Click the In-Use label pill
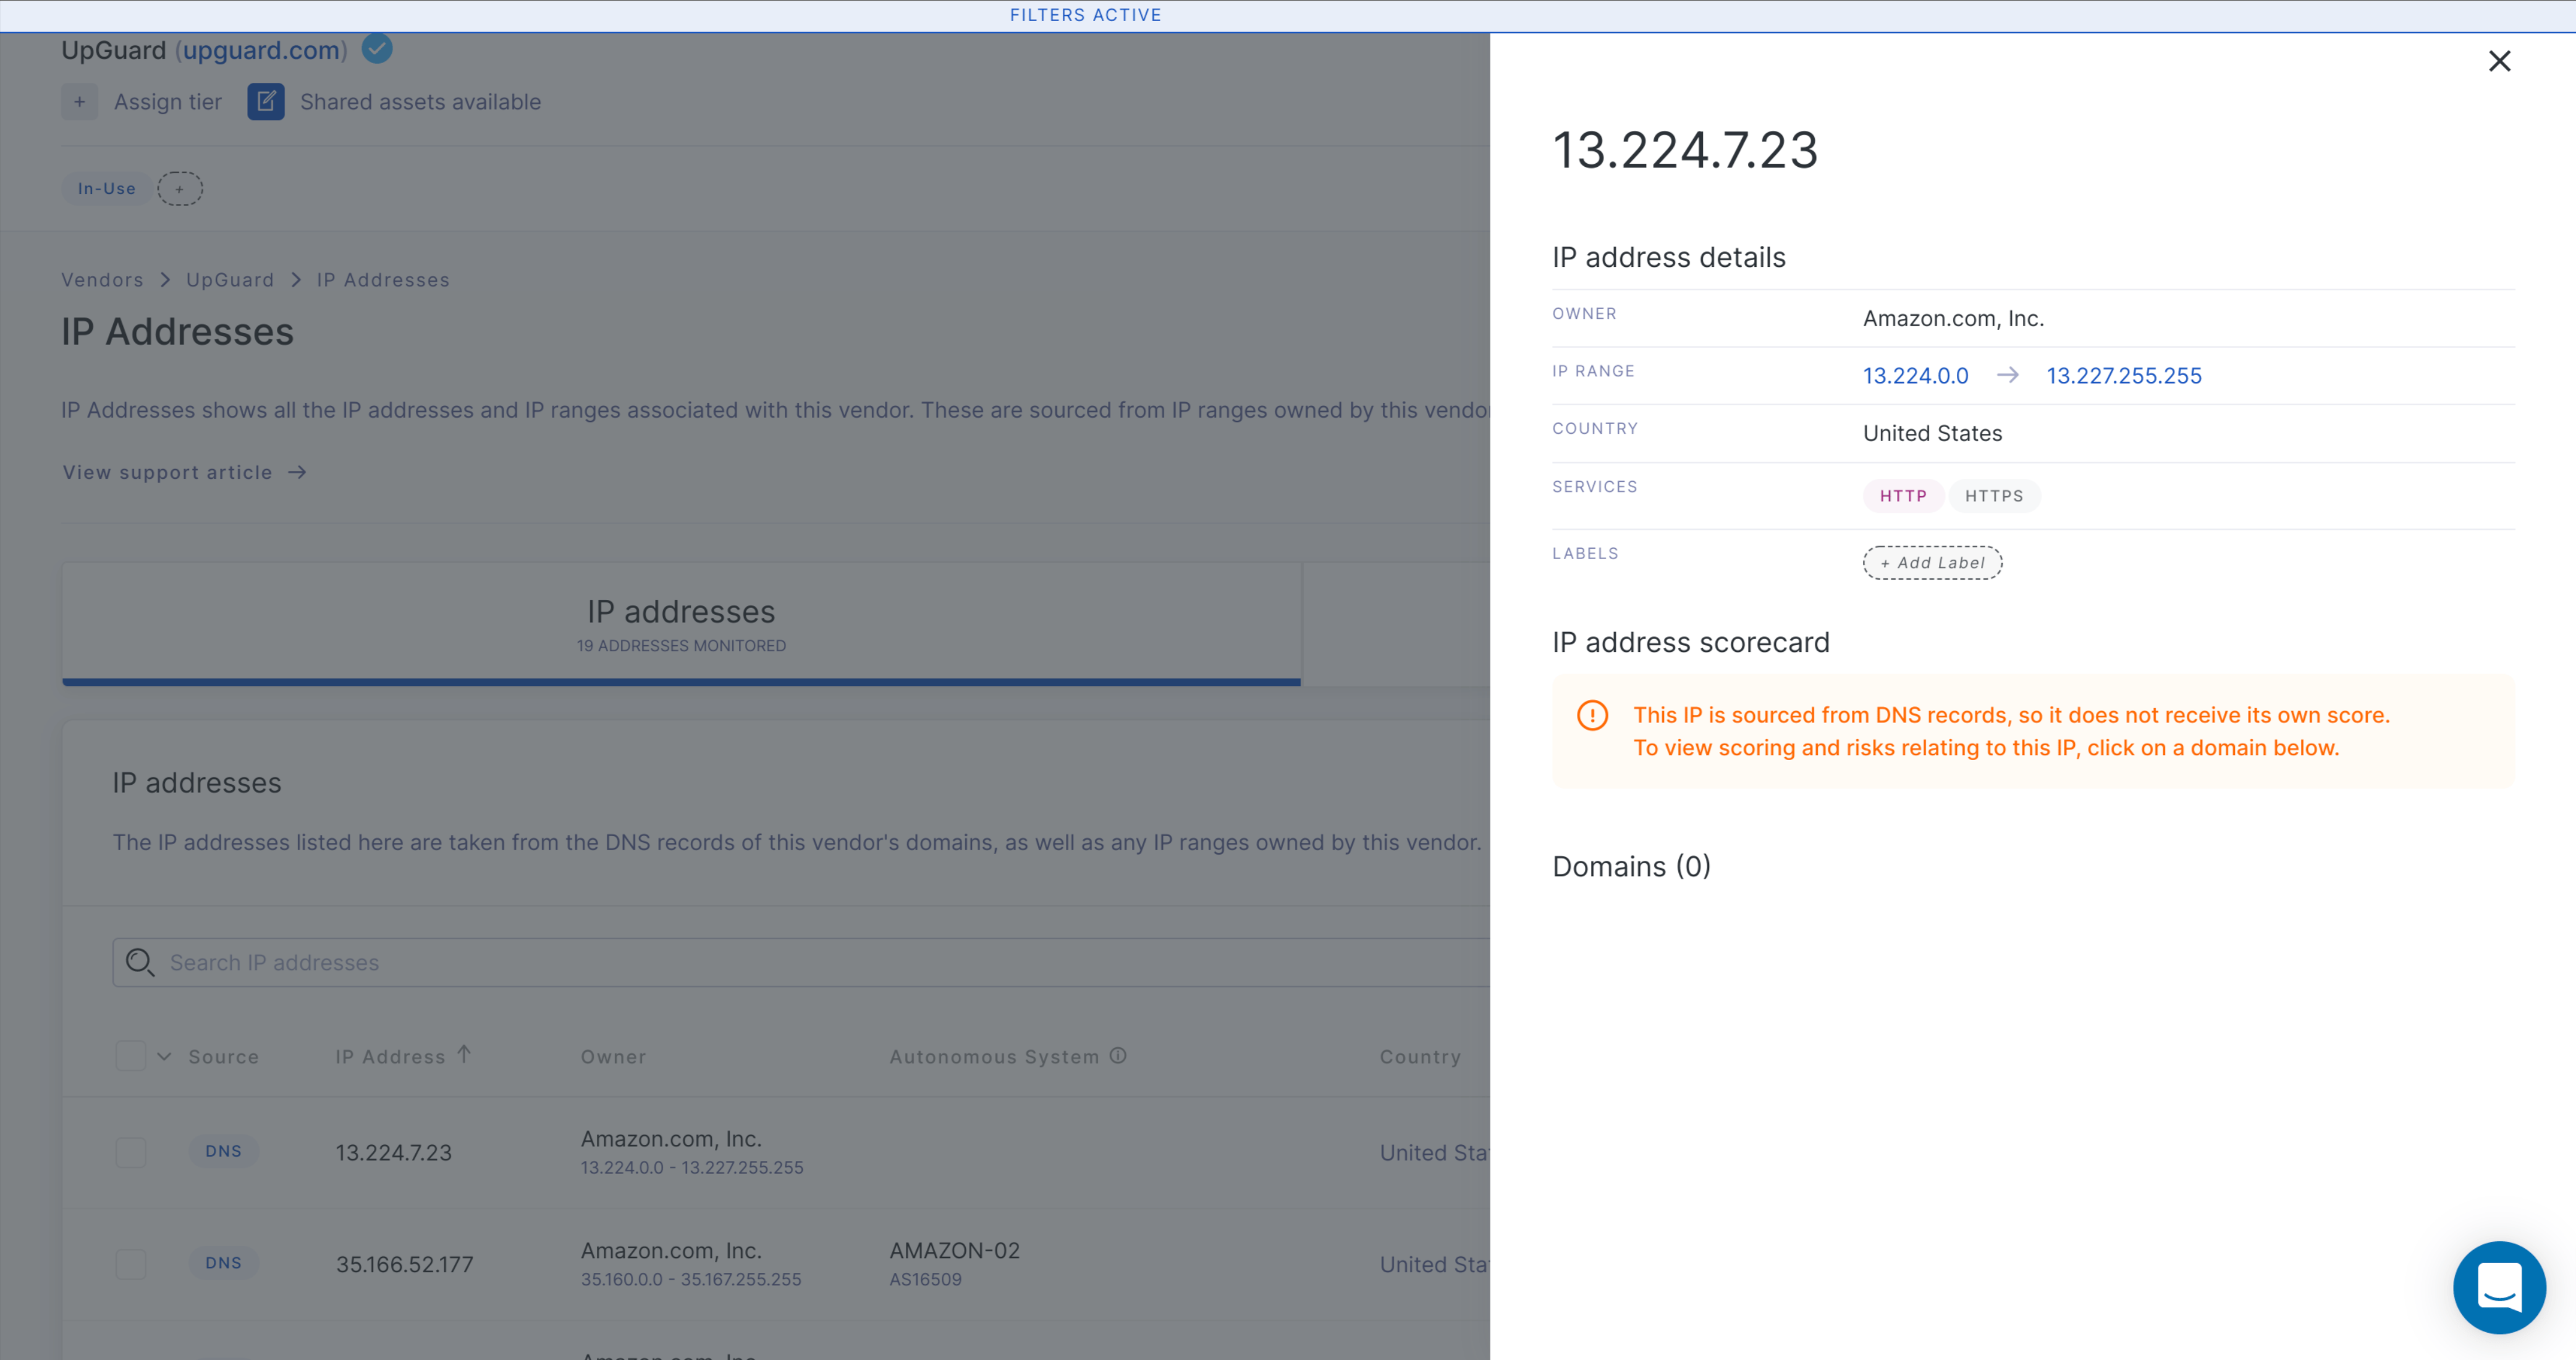 point(107,188)
